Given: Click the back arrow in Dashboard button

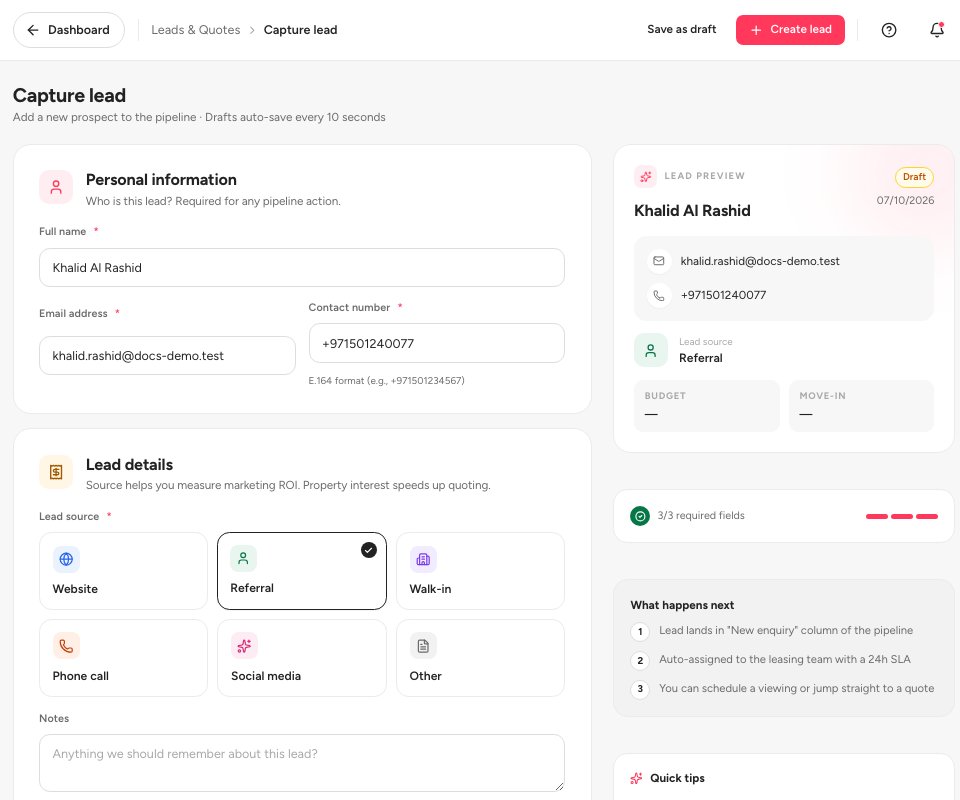Looking at the screenshot, I should pos(33,30).
